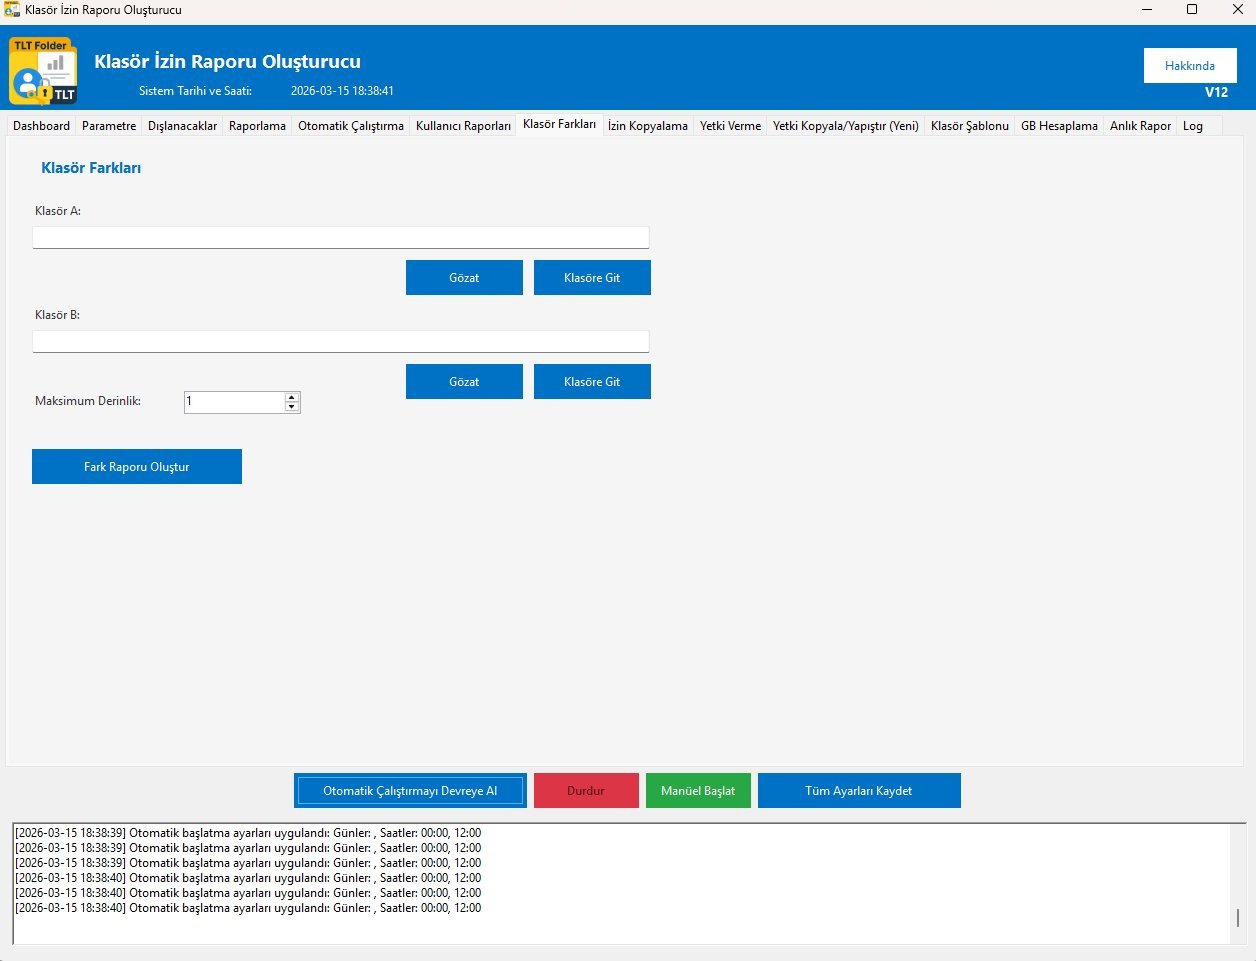Click the Klasör A path field
This screenshot has width=1256, height=961.
coord(340,237)
